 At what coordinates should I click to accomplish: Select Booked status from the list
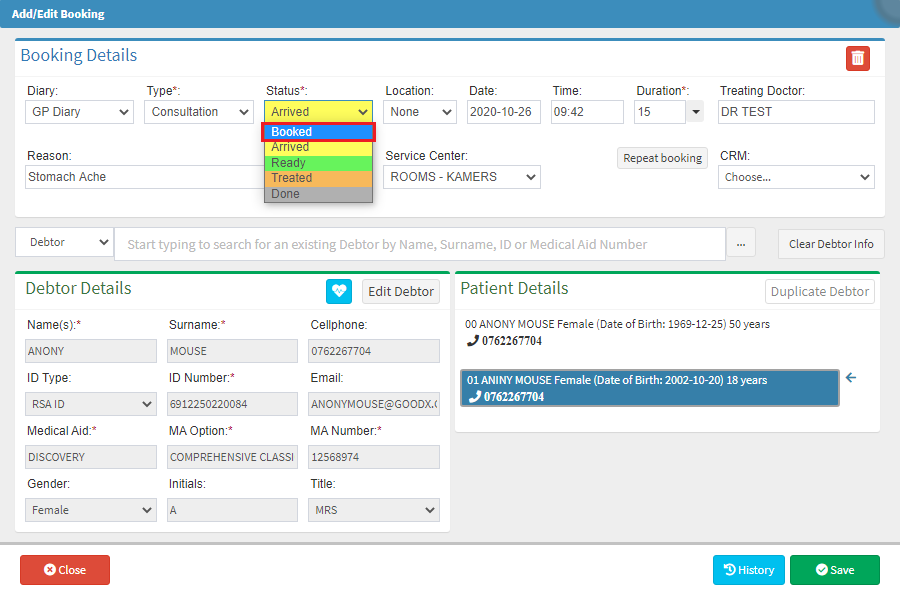pyautogui.click(x=318, y=132)
